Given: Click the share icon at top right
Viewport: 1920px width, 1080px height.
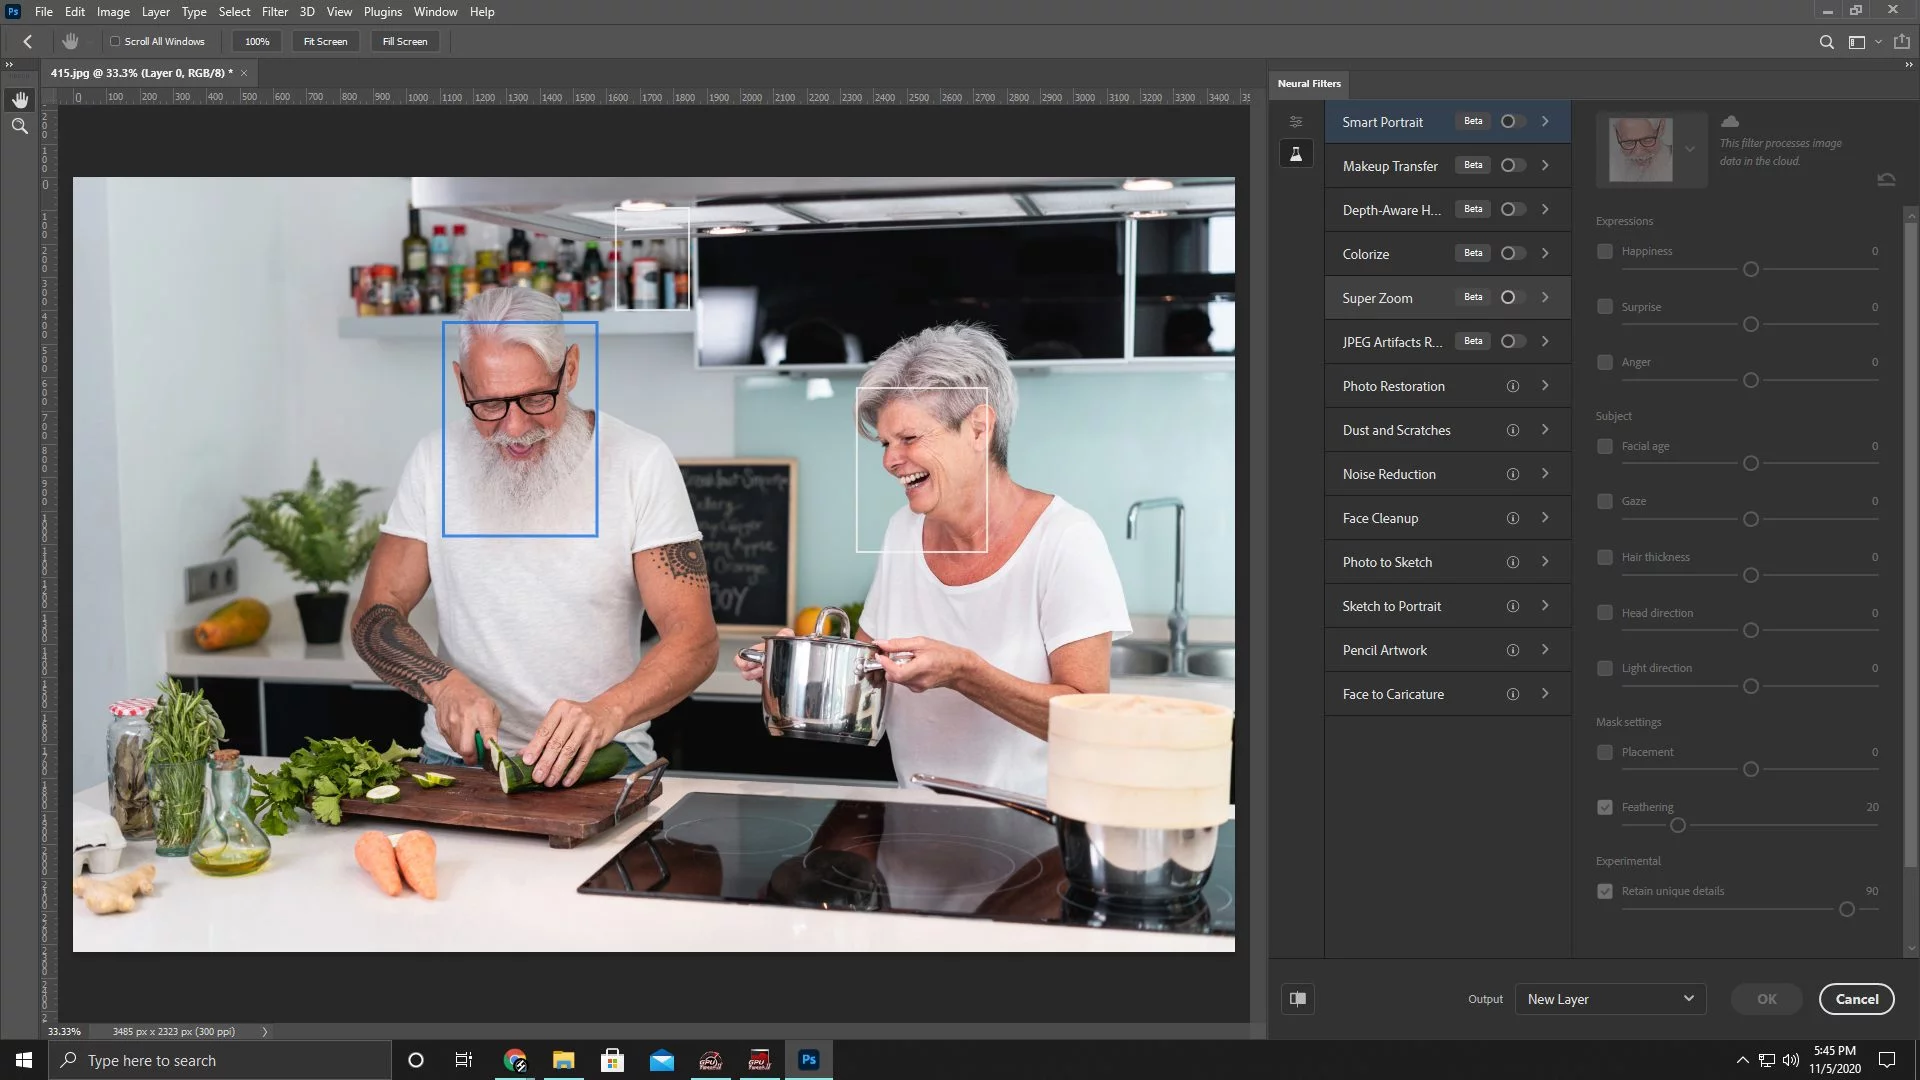Looking at the screenshot, I should tap(1902, 42).
